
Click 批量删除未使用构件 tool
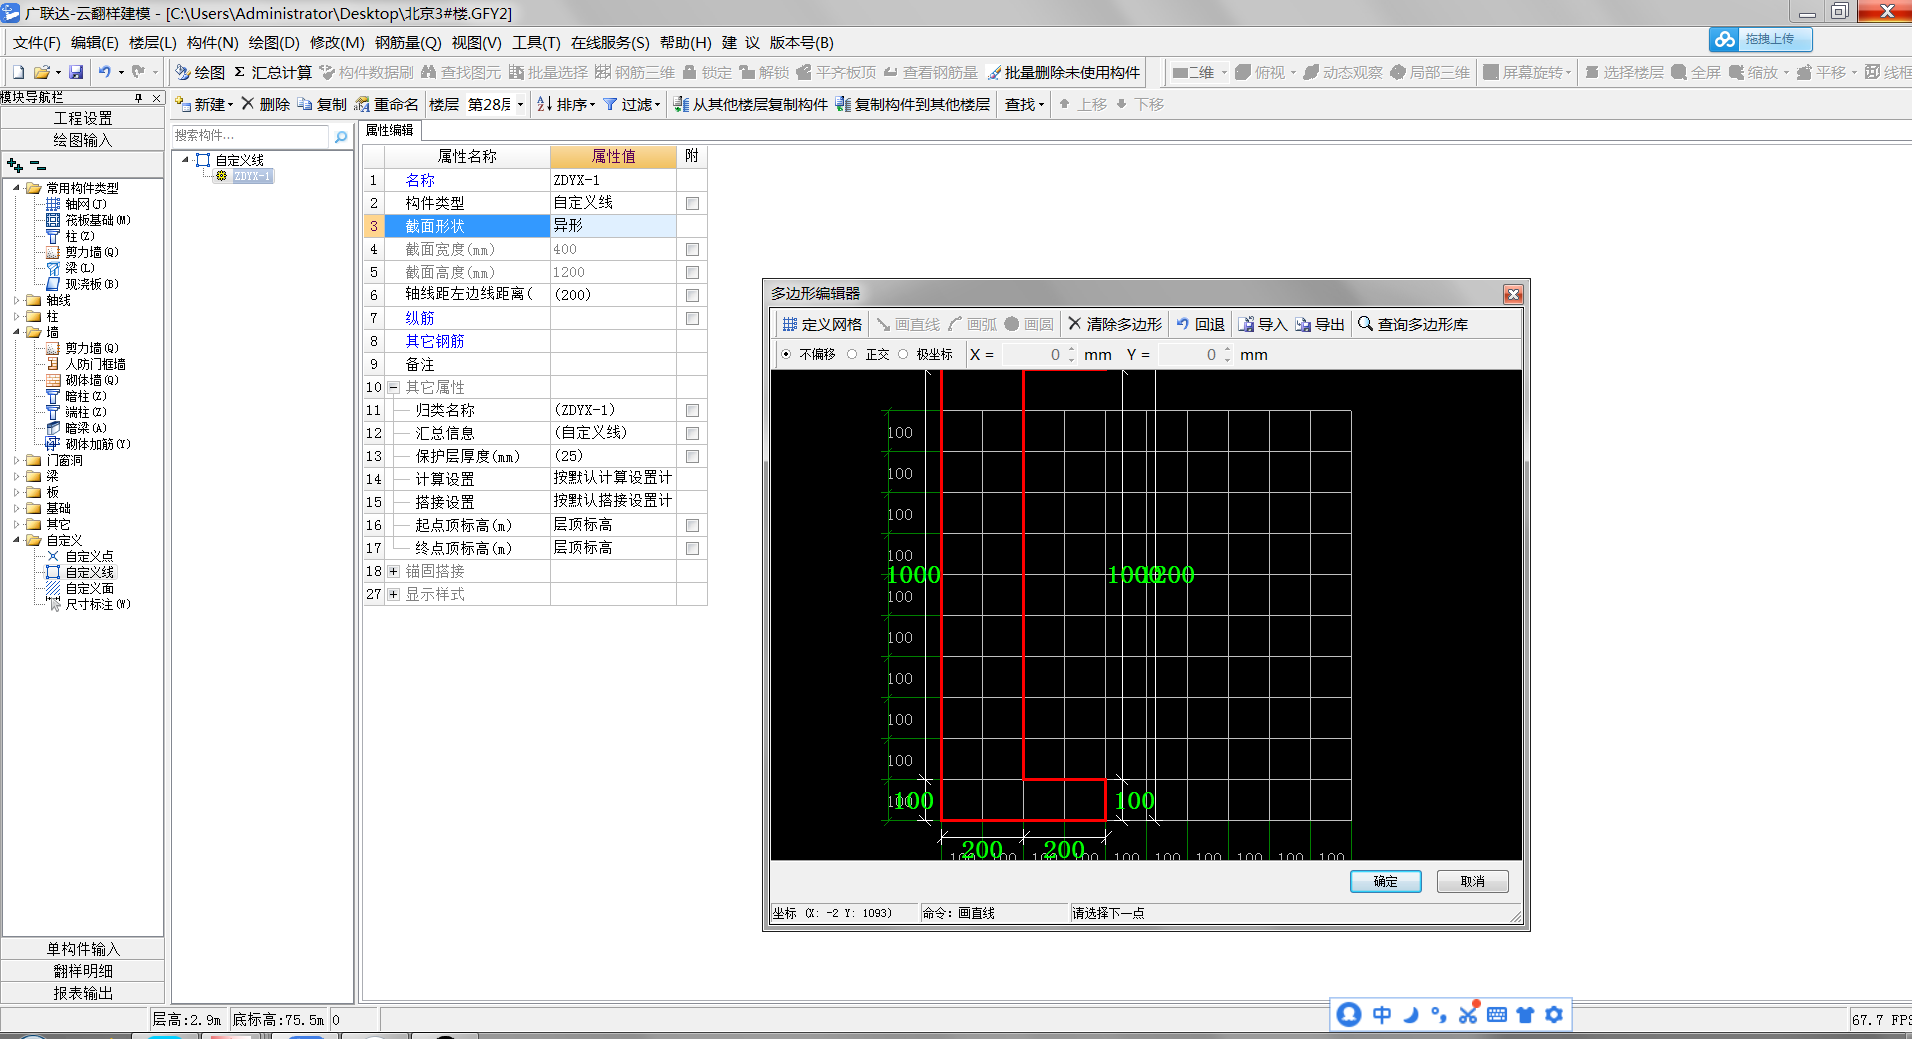tap(1063, 72)
